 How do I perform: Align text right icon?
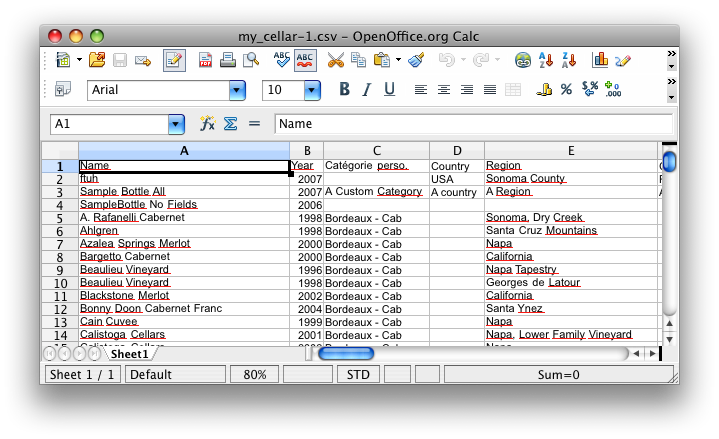[467, 89]
